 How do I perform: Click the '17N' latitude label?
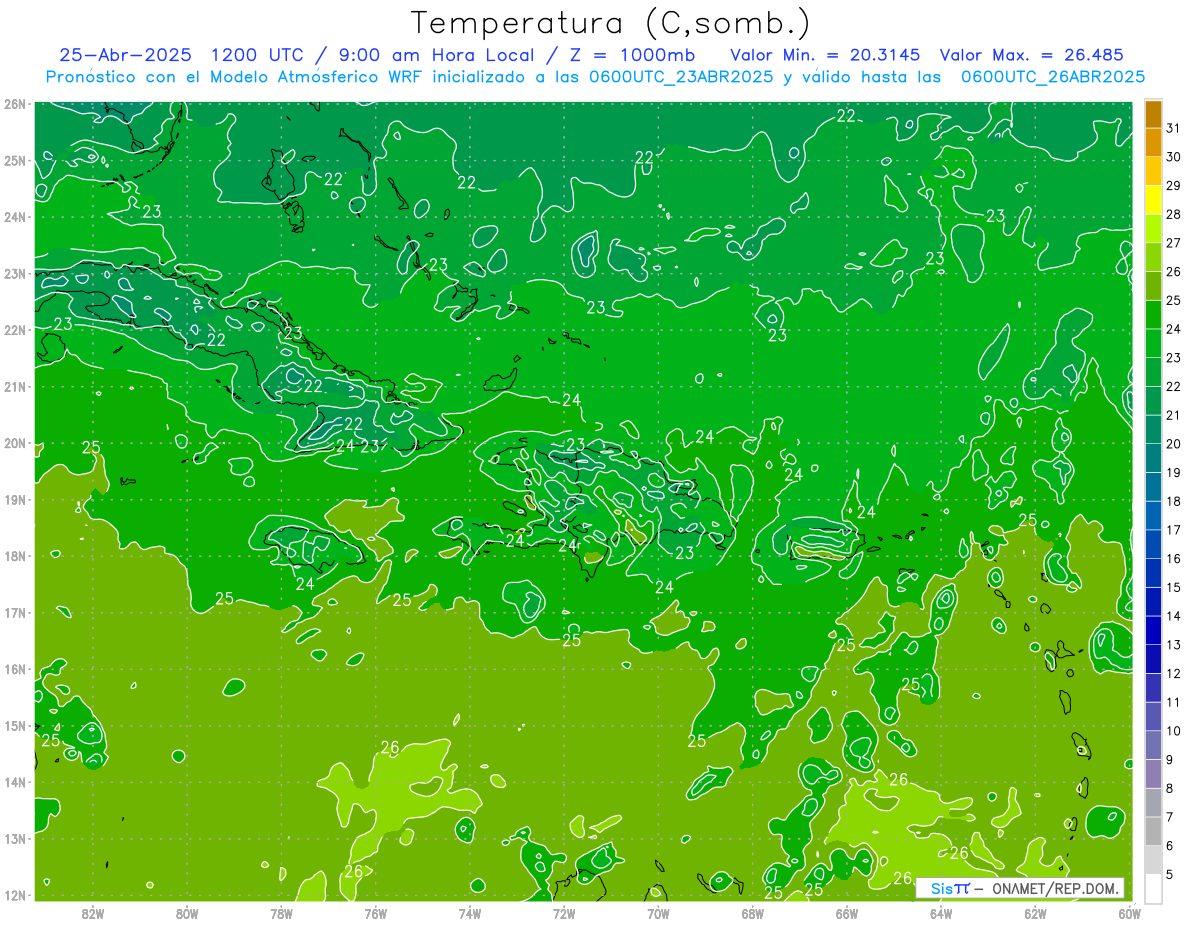pyautogui.click(x=15, y=613)
